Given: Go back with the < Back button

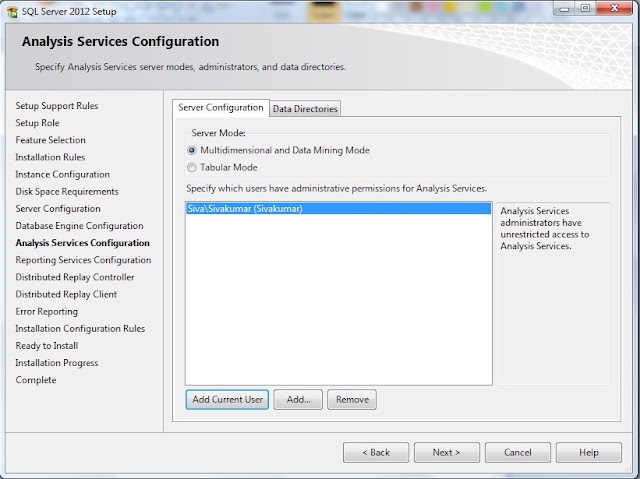Looking at the screenshot, I should (376, 452).
